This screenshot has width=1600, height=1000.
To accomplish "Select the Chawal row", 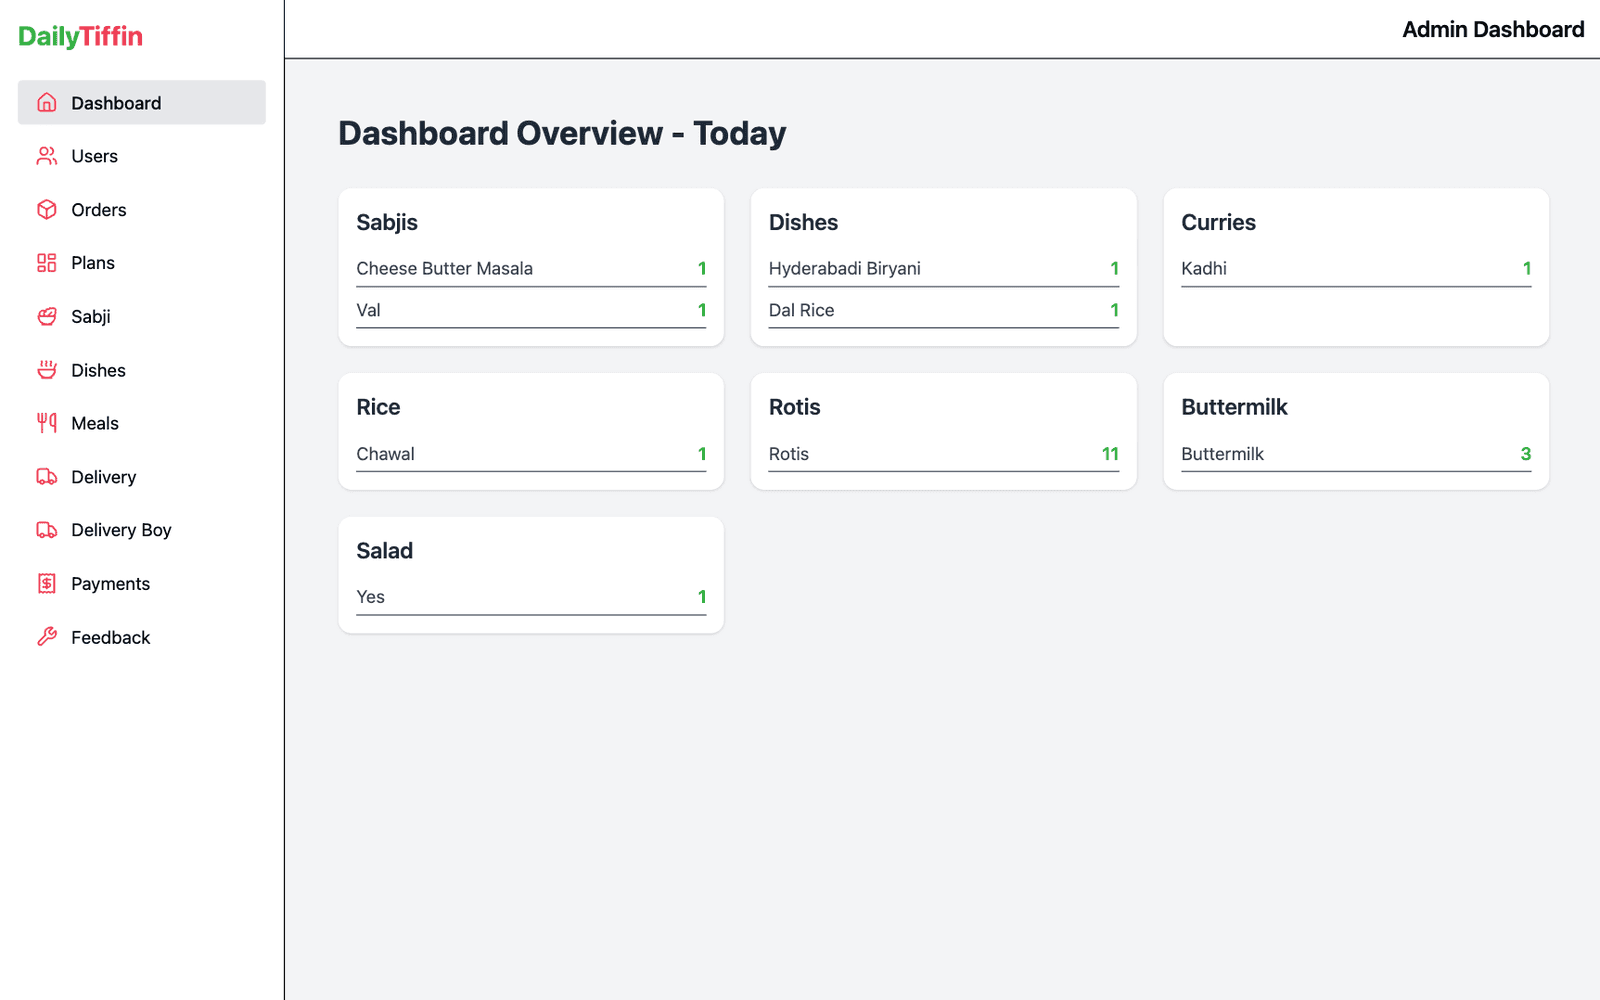I will tap(531, 454).
